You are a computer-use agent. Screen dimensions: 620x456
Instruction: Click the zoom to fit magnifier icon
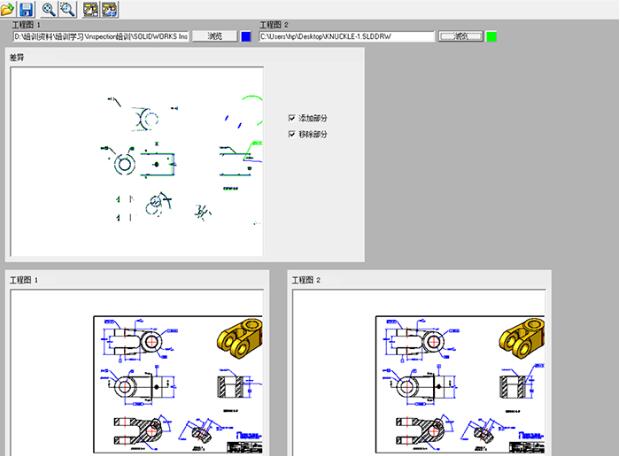(x=48, y=9)
